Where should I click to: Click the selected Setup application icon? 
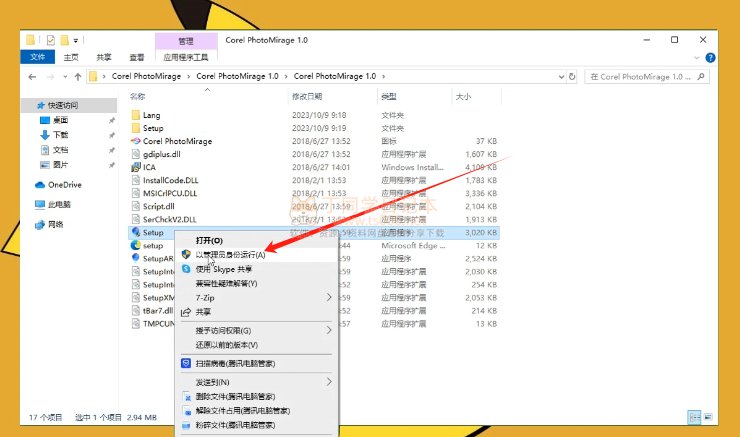[136, 232]
